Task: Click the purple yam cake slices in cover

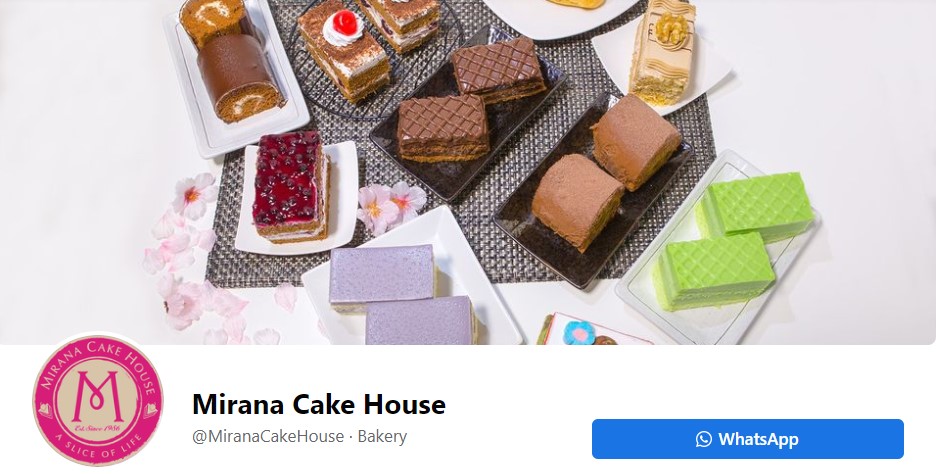Action: coord(401,295)
